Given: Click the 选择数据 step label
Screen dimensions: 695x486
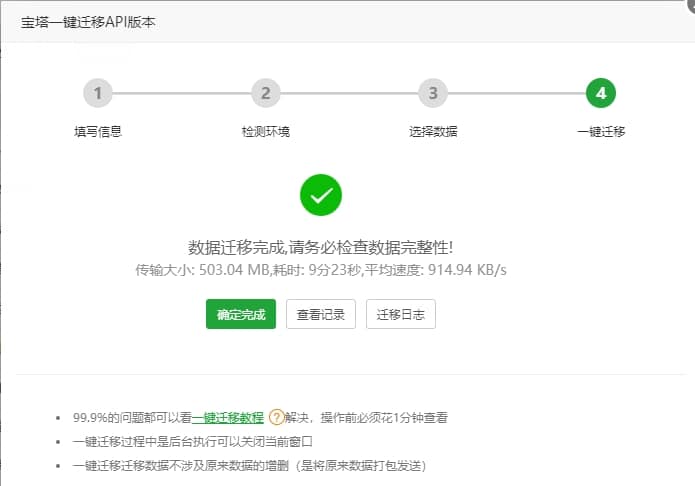Looking at the screenshot, I should (433, 132).
